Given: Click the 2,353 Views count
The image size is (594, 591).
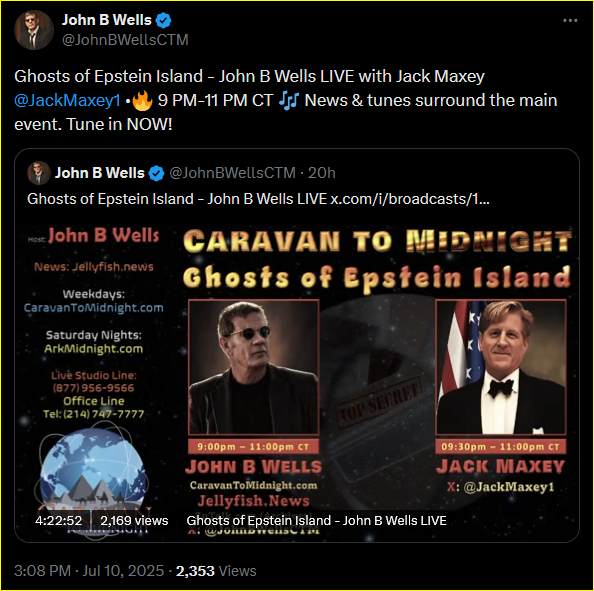Looking at the screenshot, I should [x=216, y=571].
